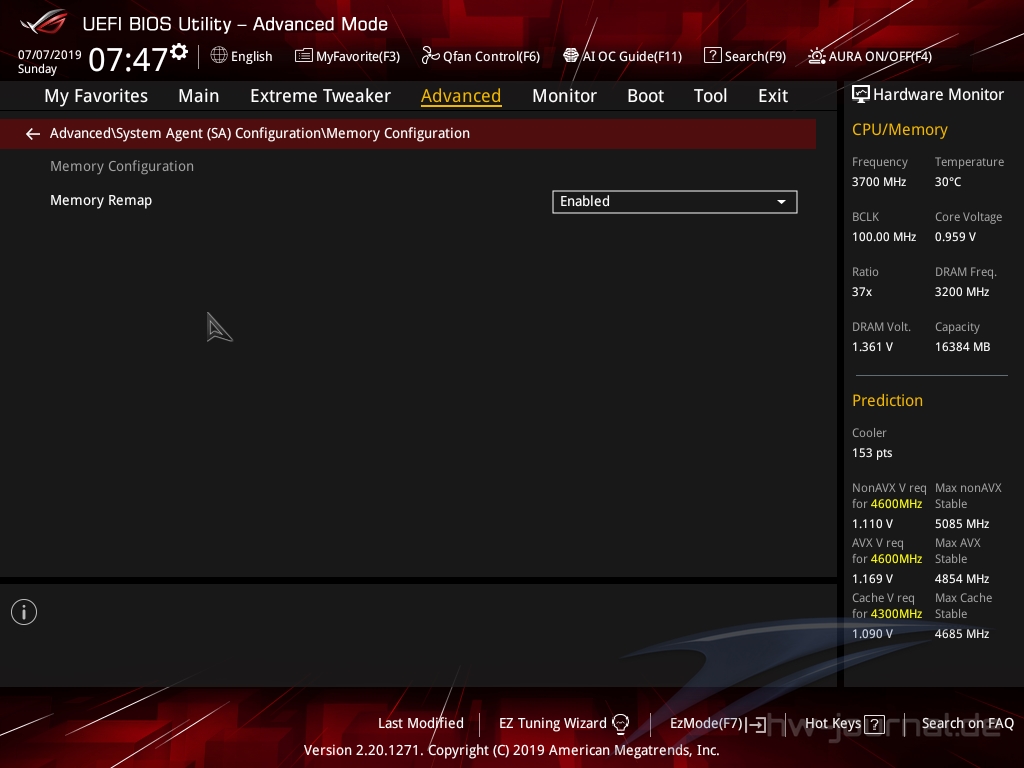The width and height of the screenshot is (1024, 768).
Task: Click the Memory Remap dropdown arrow
Action: (781, 202)
